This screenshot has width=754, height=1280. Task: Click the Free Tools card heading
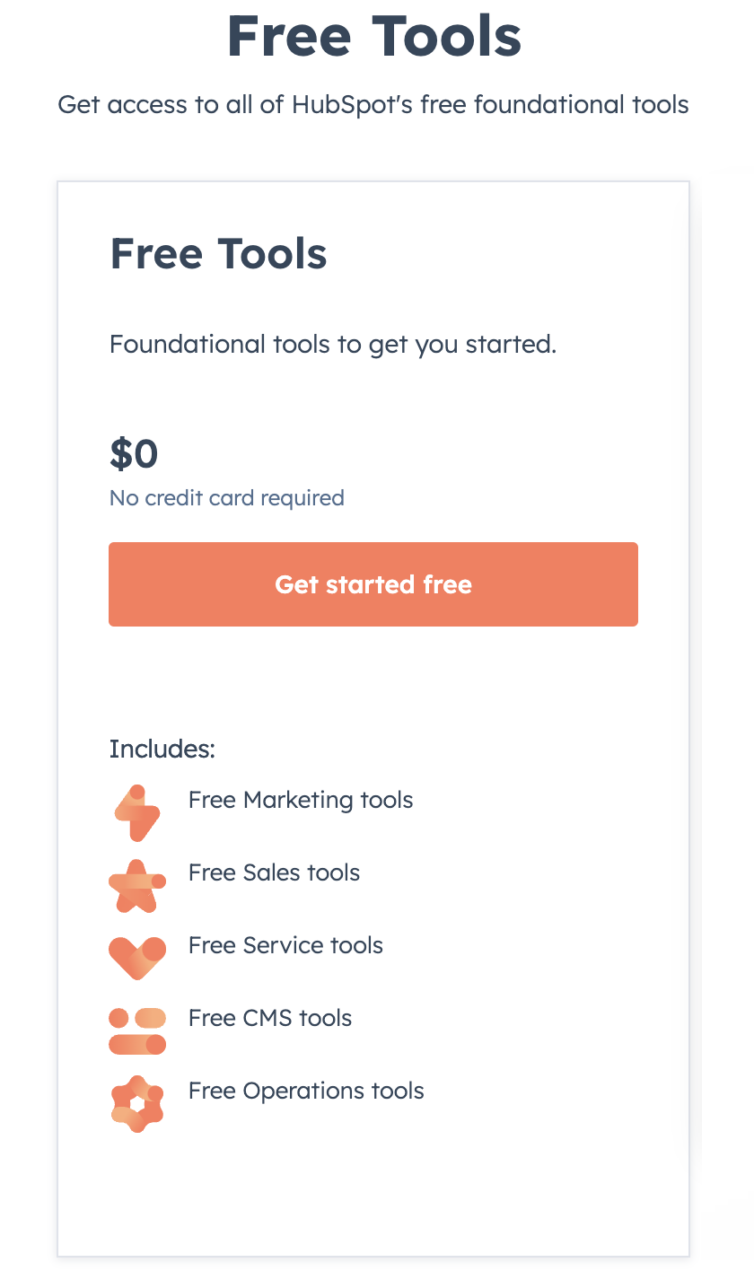(218, 254)
